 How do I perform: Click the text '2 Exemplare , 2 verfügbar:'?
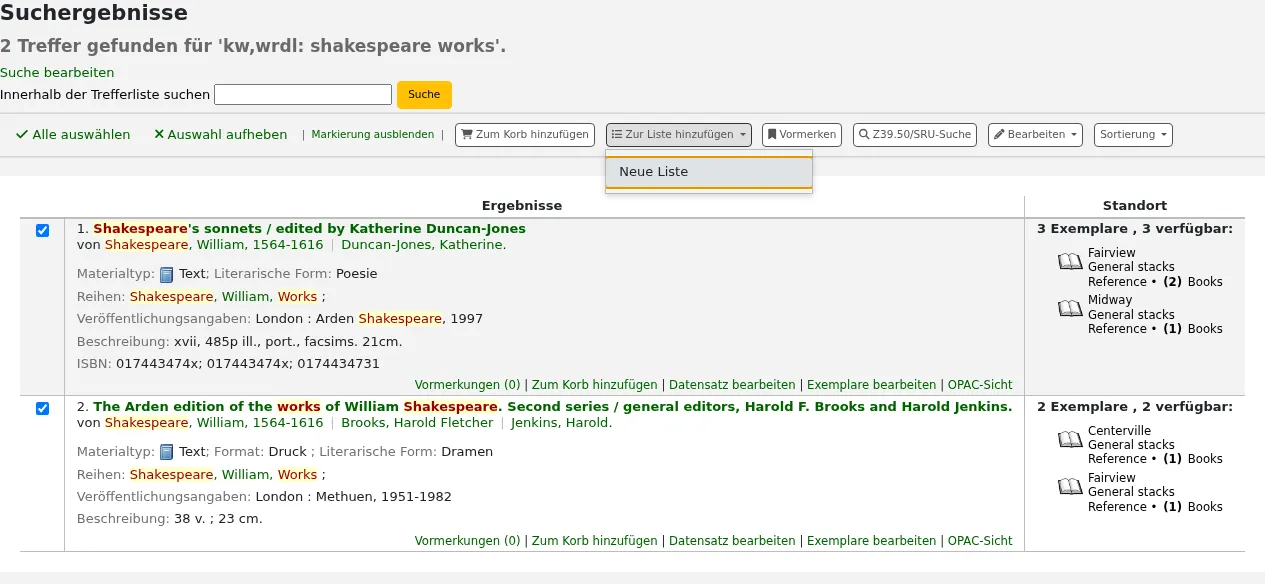[1135, 406]
